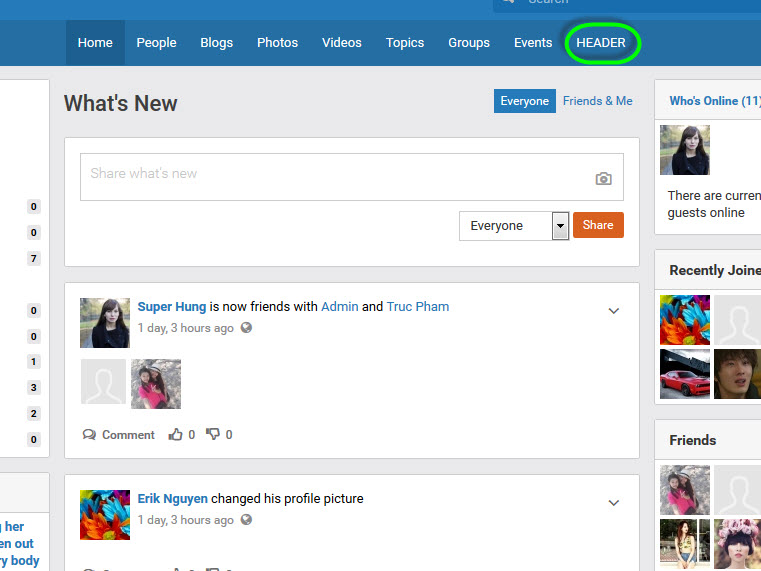This screenshot has width=761, height=571.
Task: Click the red car thumbnail in Recently Joined
Action: pos(685,374)
